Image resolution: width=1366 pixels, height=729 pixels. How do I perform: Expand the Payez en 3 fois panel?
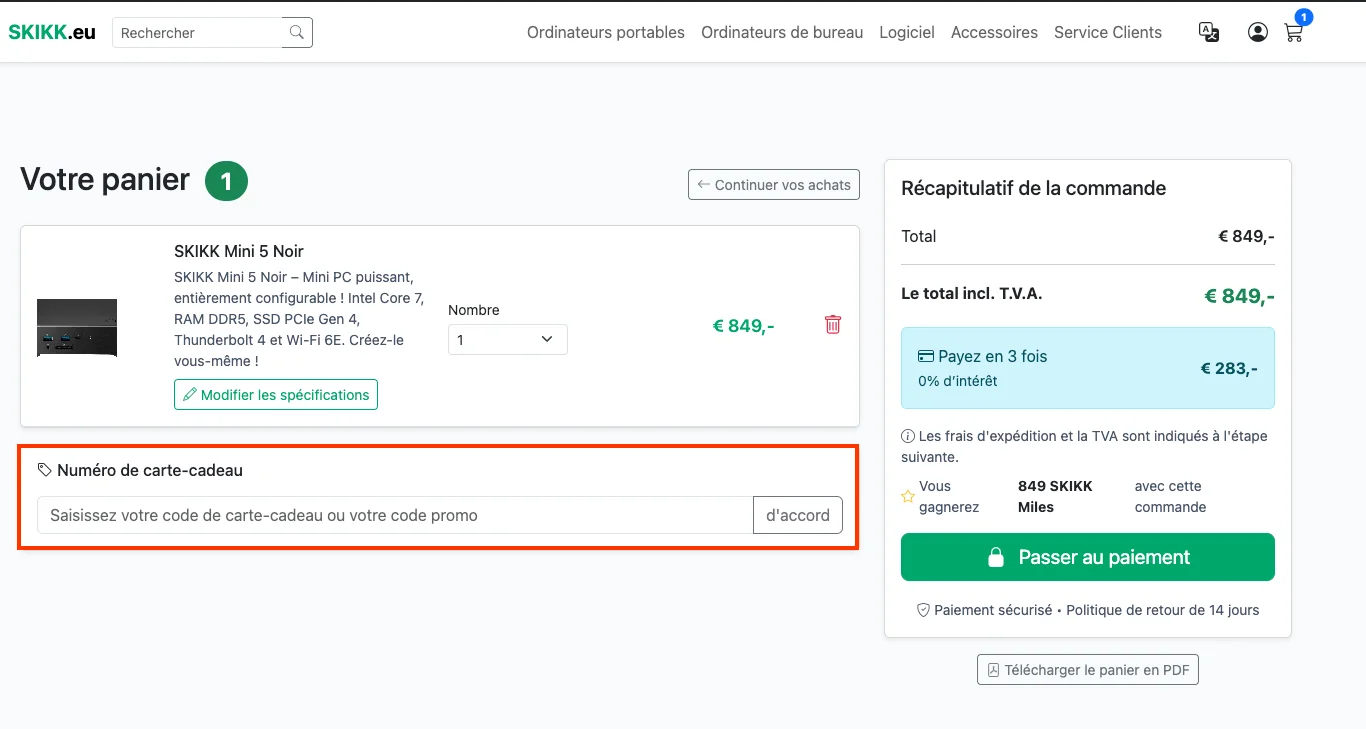pyautogui.click(x=1087, y=368)
